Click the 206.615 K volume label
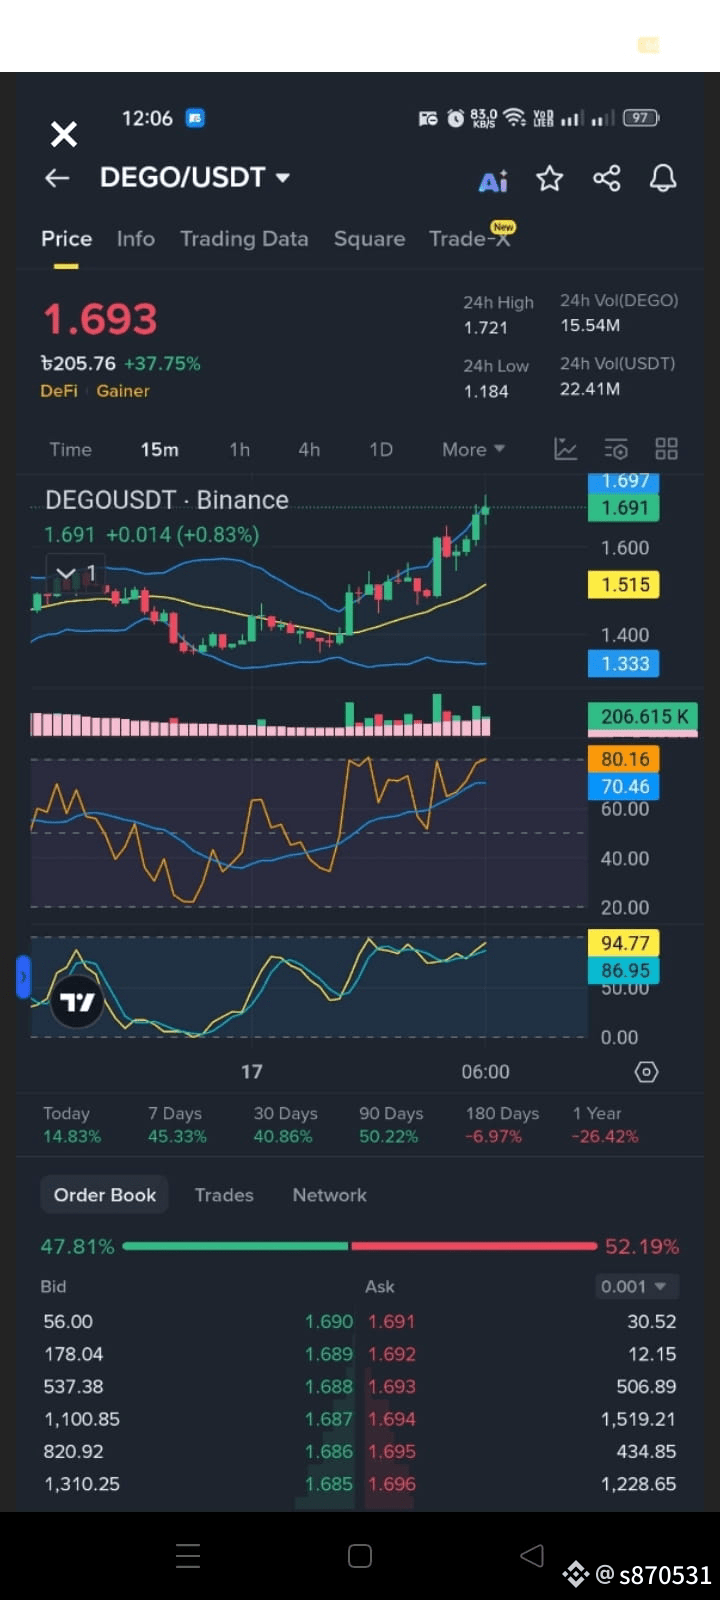Screen dimensions: 720x1600 pos(643,716)
